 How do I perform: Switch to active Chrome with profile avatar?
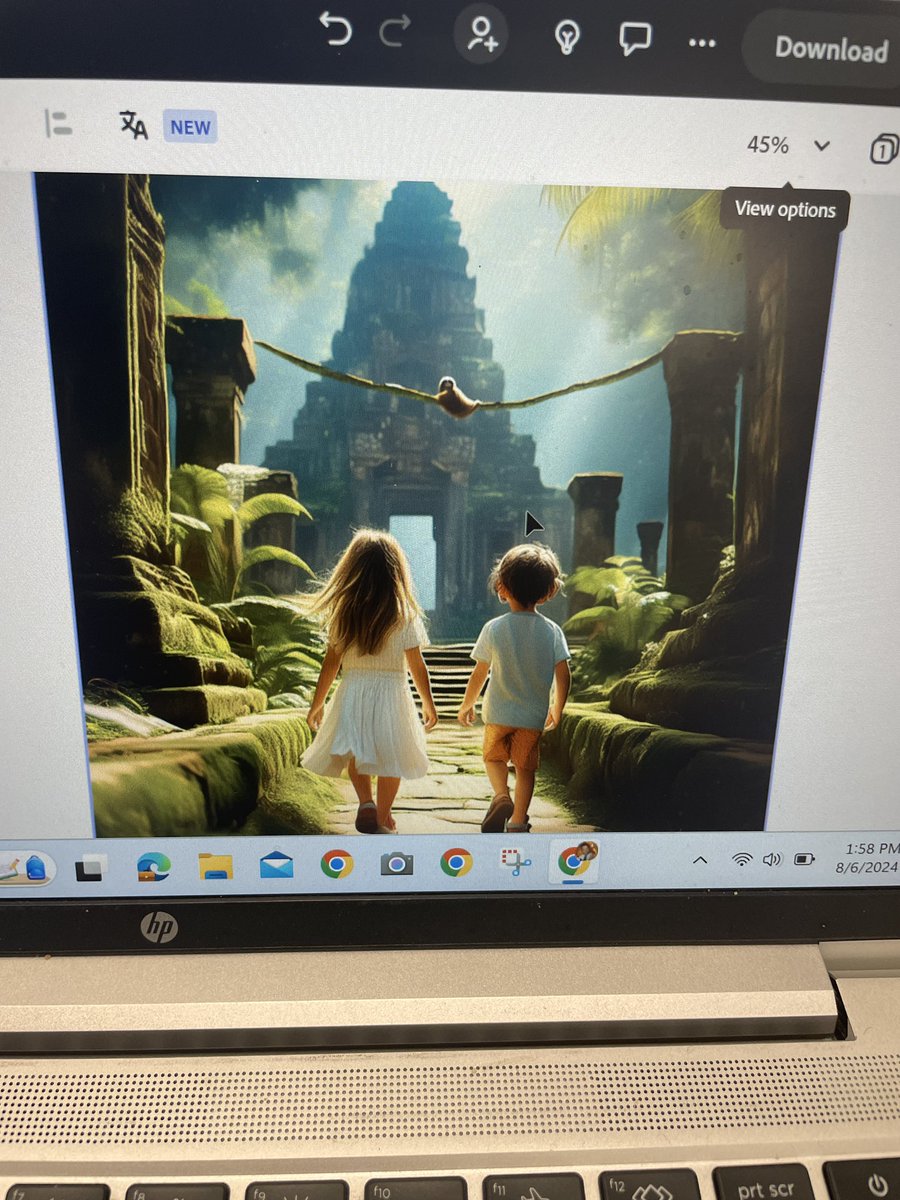pos(576,860)
